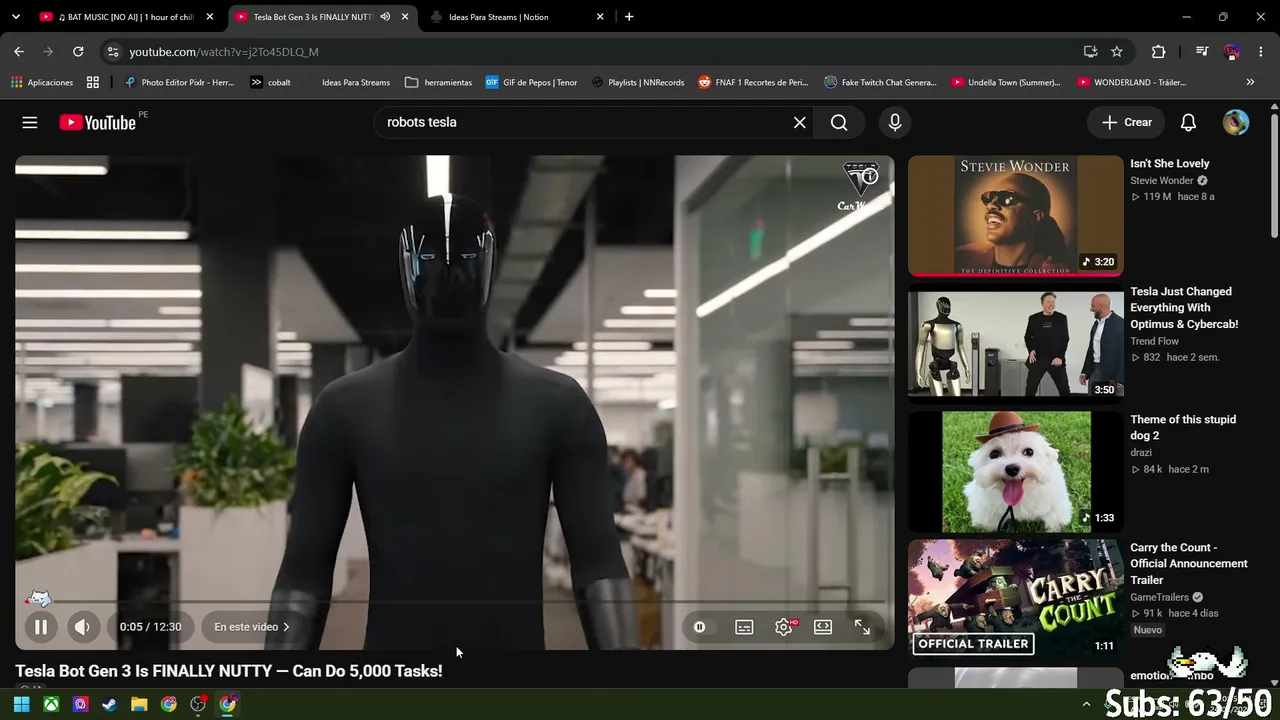Open the Windows Start menu

21,704
